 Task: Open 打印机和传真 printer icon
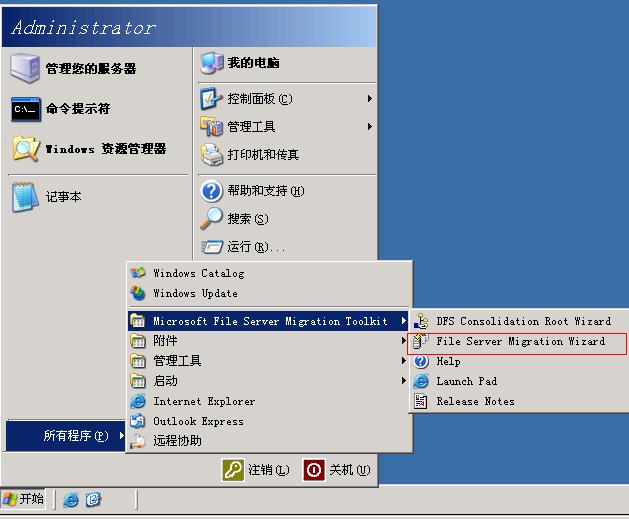click(x=211, y=155)
